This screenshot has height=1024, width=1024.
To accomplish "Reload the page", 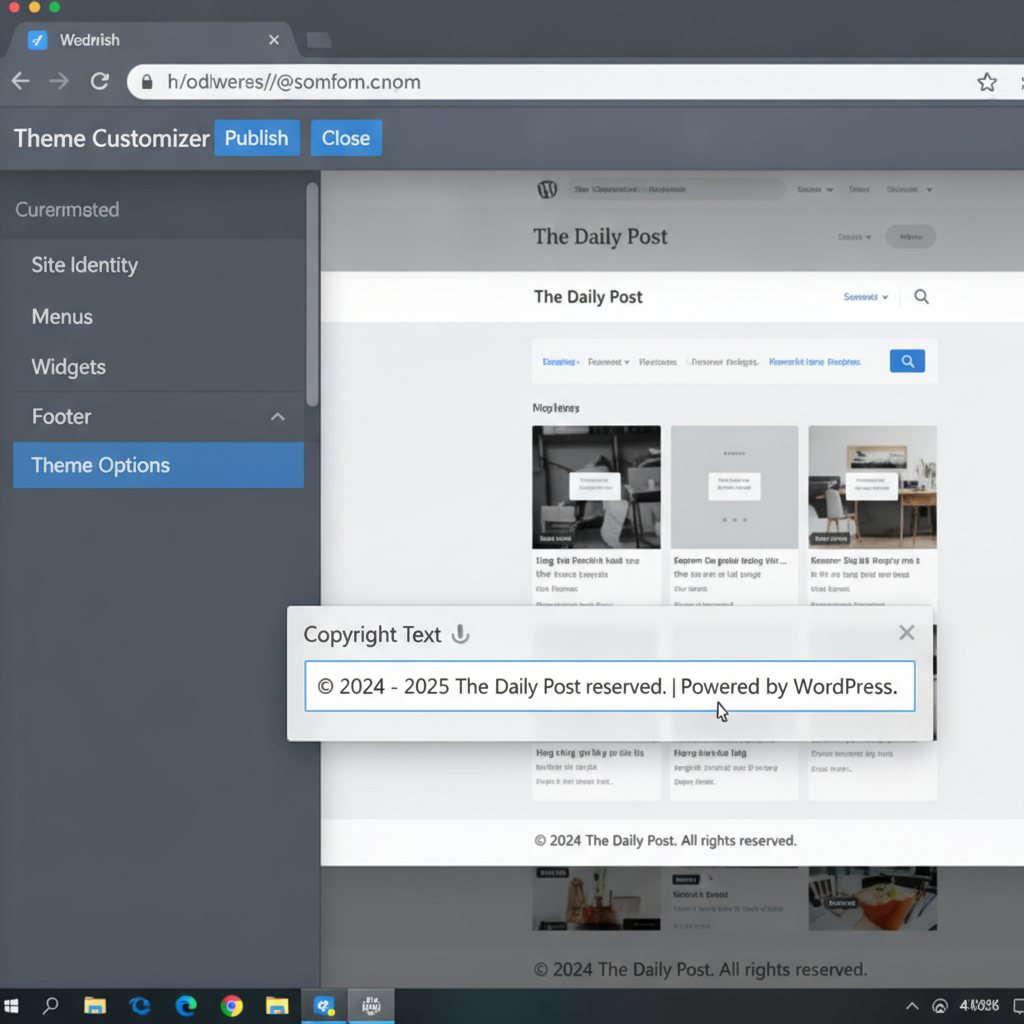I will (x=99, y=82).
